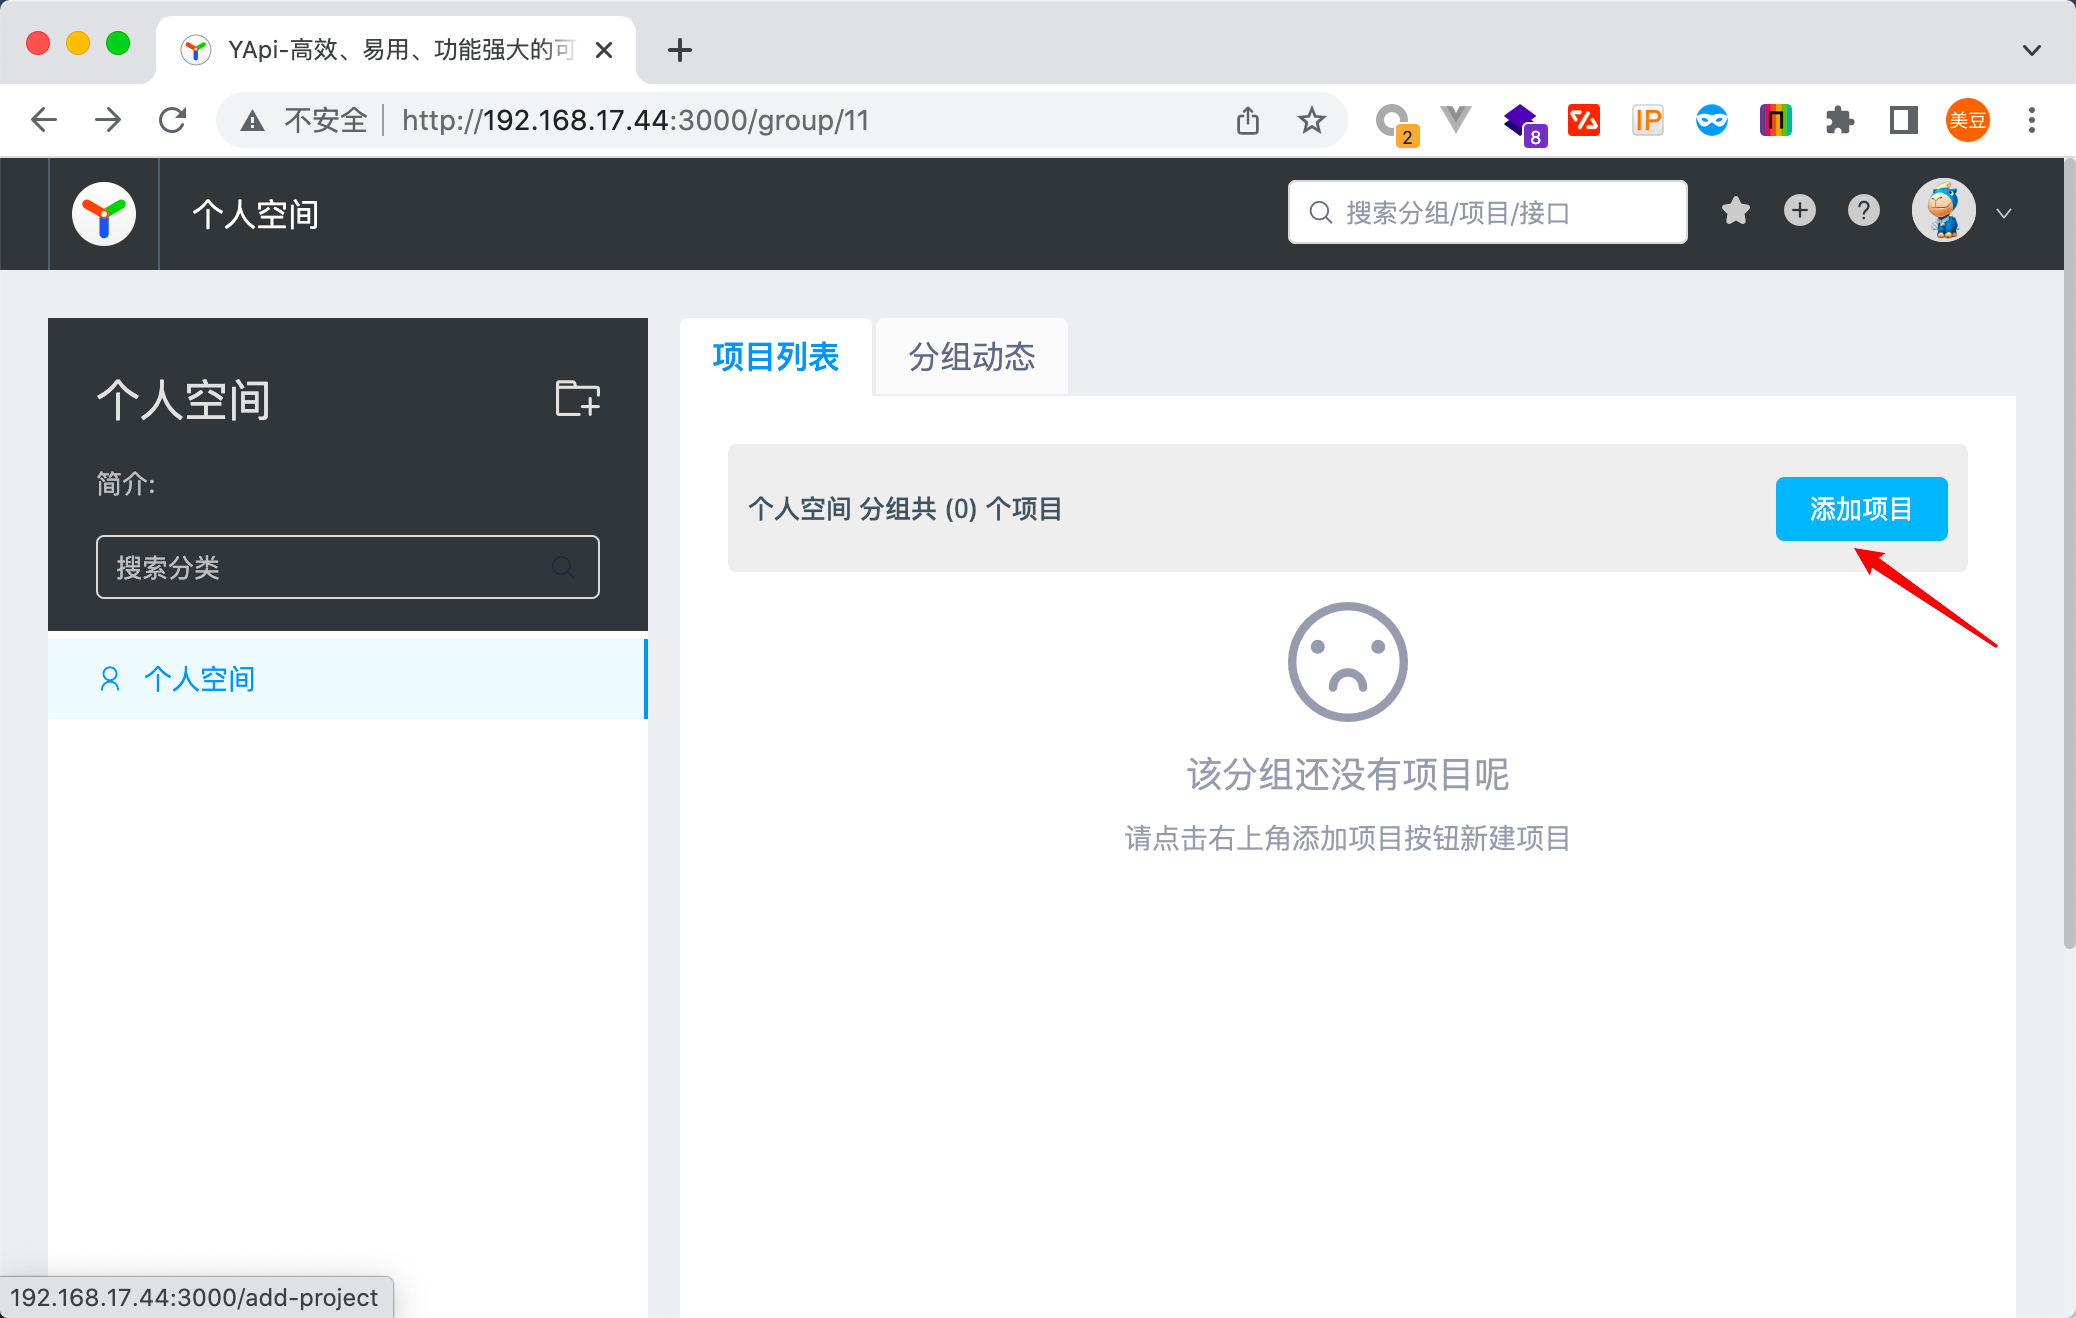Toggle the browser side panel icon
2076x1318 pixels.
pyautogui.click(x=1903, y=121)
